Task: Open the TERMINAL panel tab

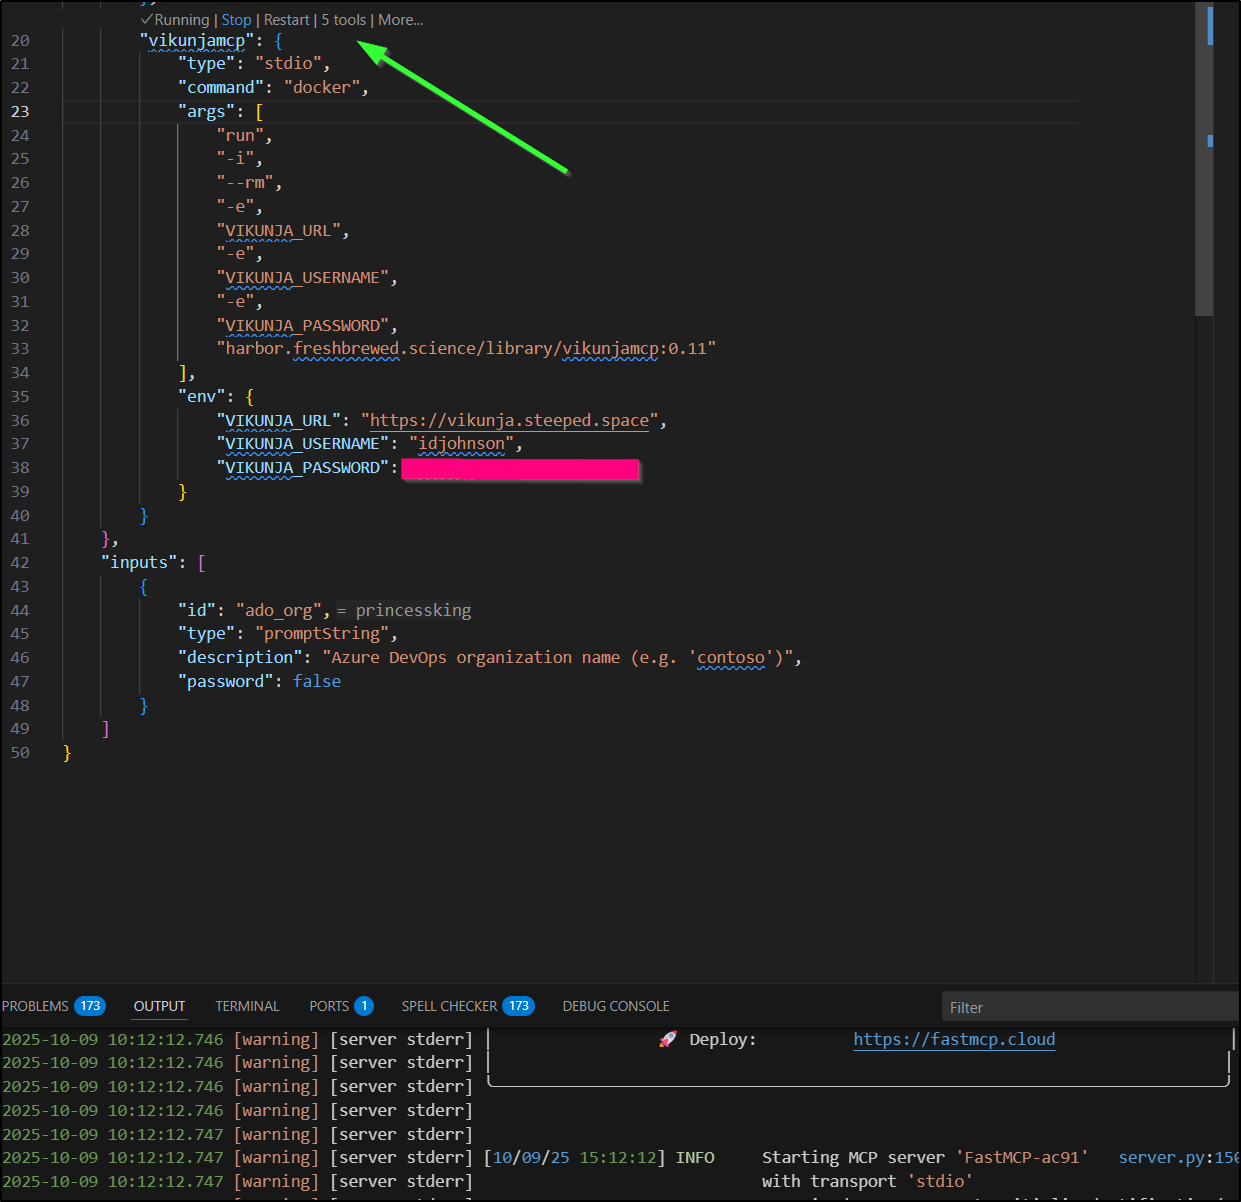Action: click(x=247, y=1006)
